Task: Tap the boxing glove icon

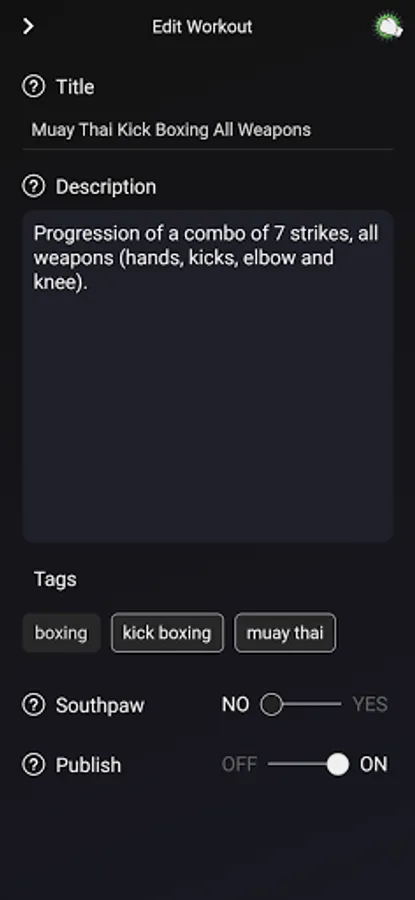Action: click(389, 26)
